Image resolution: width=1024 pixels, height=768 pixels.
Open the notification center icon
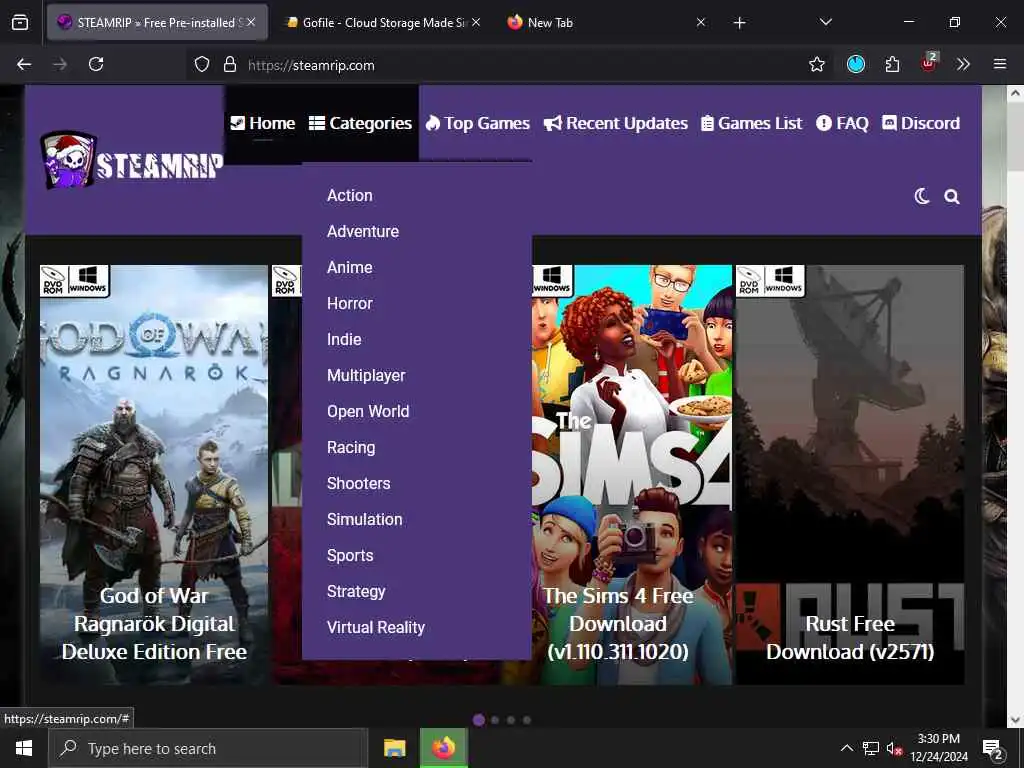click(x=993, y=750)
